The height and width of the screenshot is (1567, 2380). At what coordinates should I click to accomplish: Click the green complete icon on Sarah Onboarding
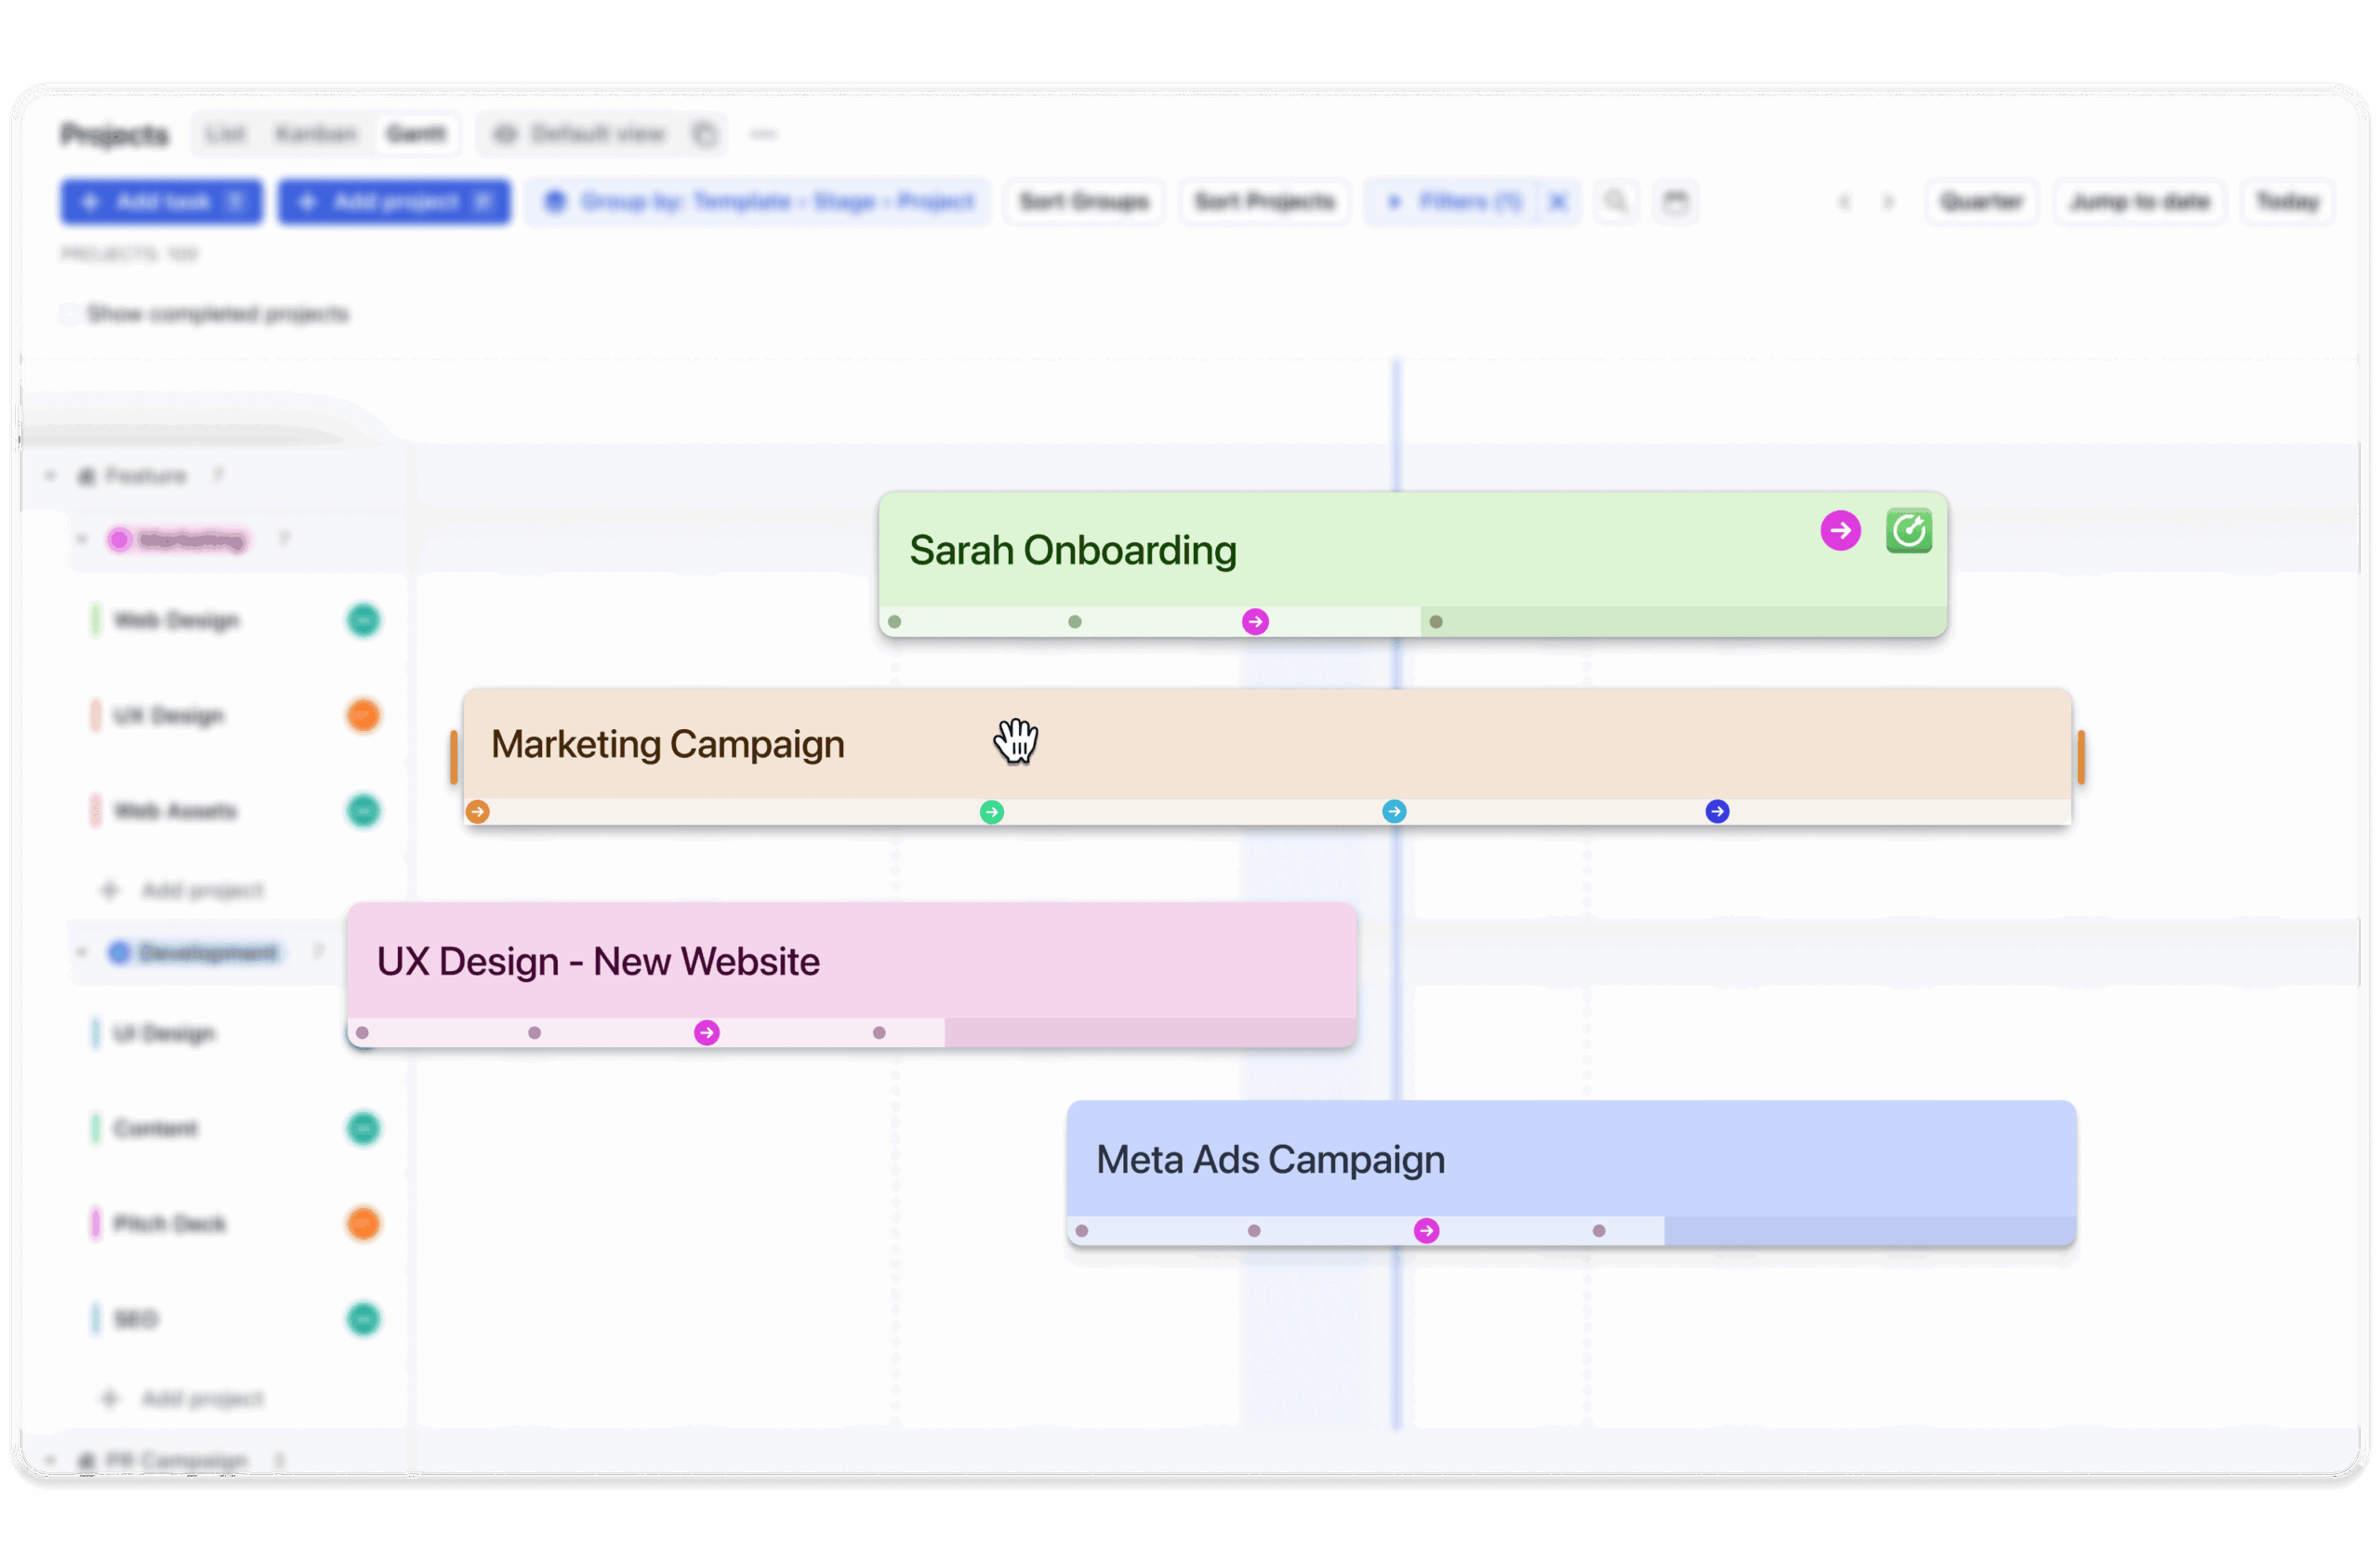[1908, 531]
